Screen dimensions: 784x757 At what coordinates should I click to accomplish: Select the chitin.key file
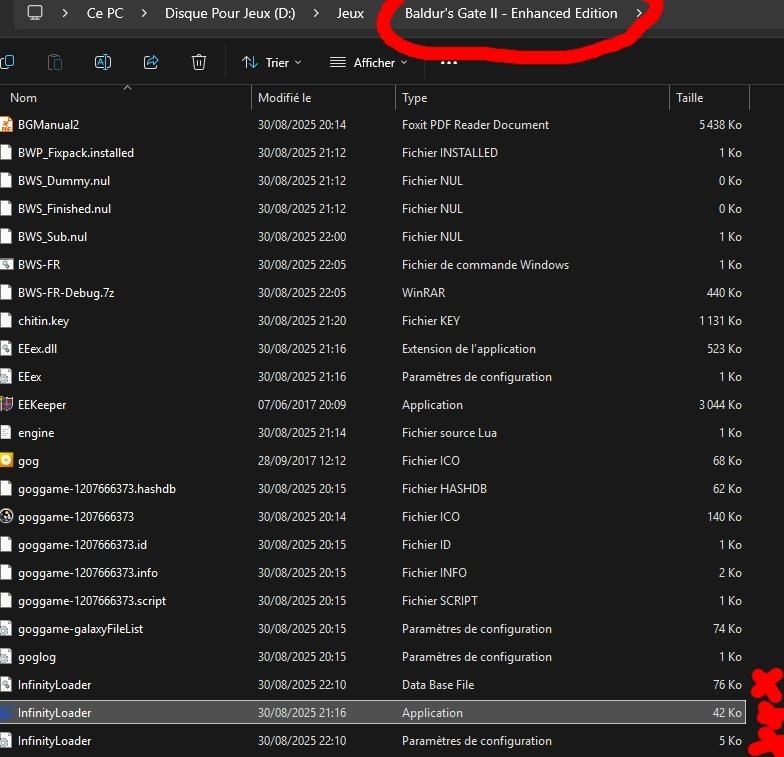[x=43, y=320]
